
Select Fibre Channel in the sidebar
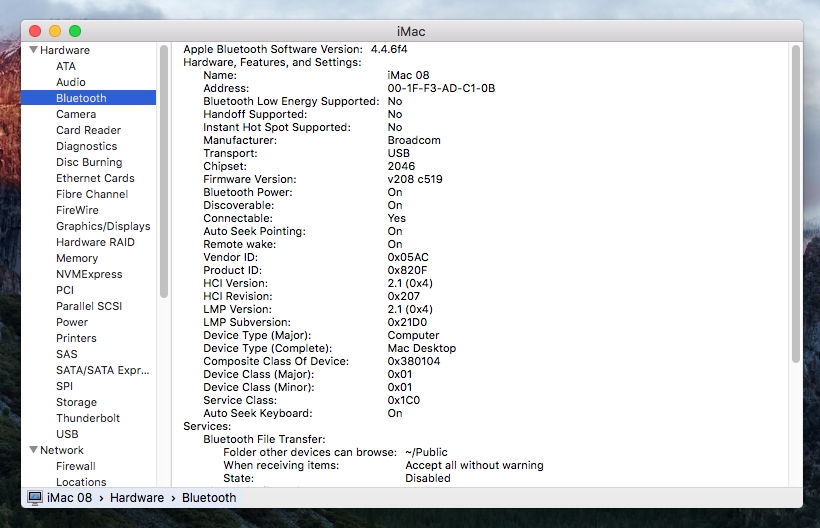(x=92, y=194)
